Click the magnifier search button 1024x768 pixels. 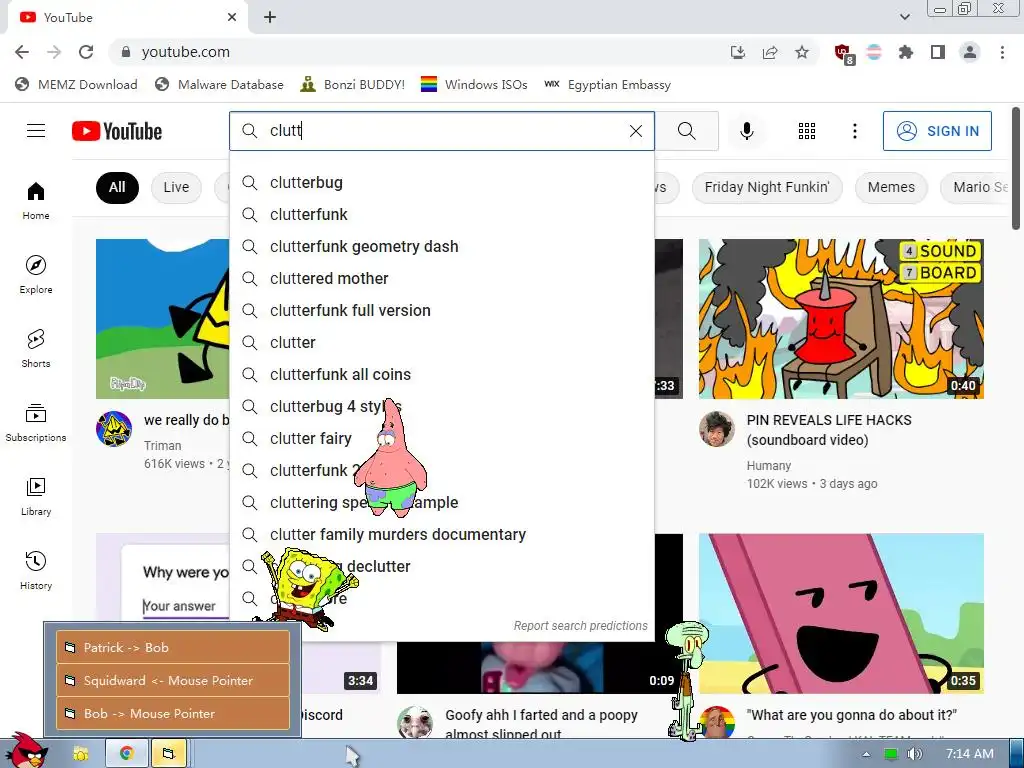coord(686,131)
